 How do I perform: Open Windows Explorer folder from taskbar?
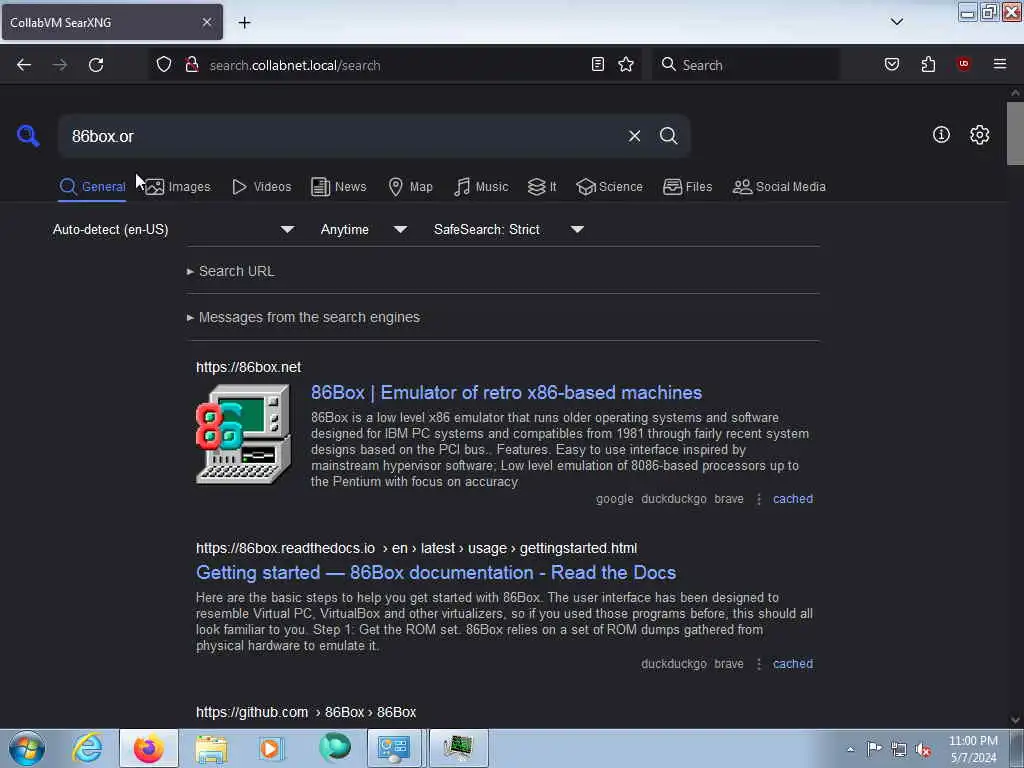(210, 748)
